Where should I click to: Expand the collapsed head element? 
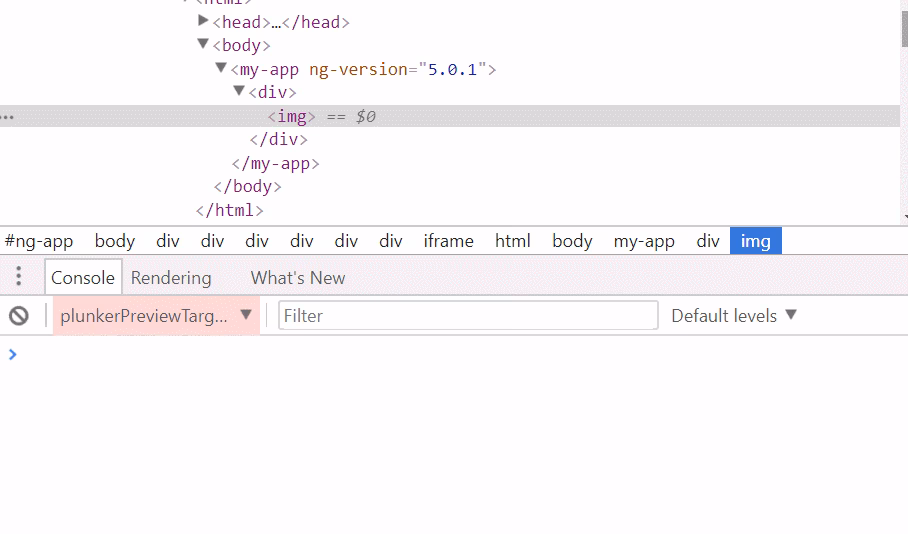(x=204, y=21)
